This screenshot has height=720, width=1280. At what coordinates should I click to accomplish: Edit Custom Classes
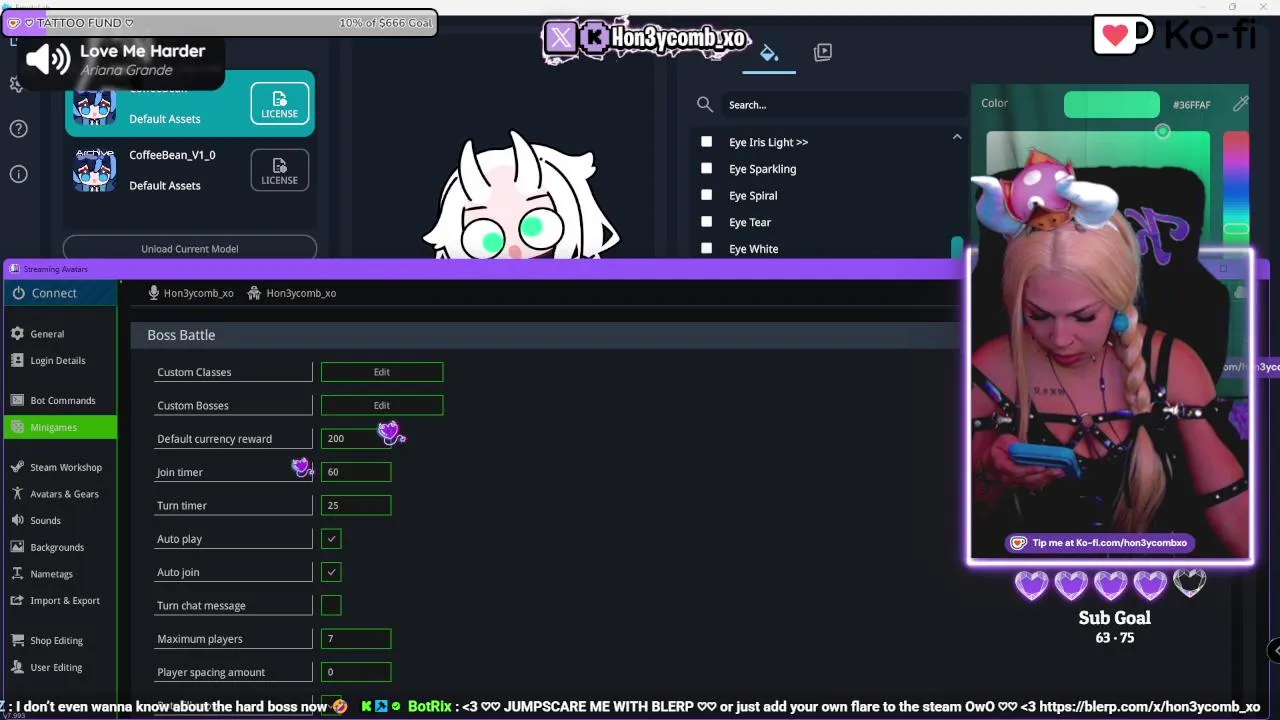382,372
